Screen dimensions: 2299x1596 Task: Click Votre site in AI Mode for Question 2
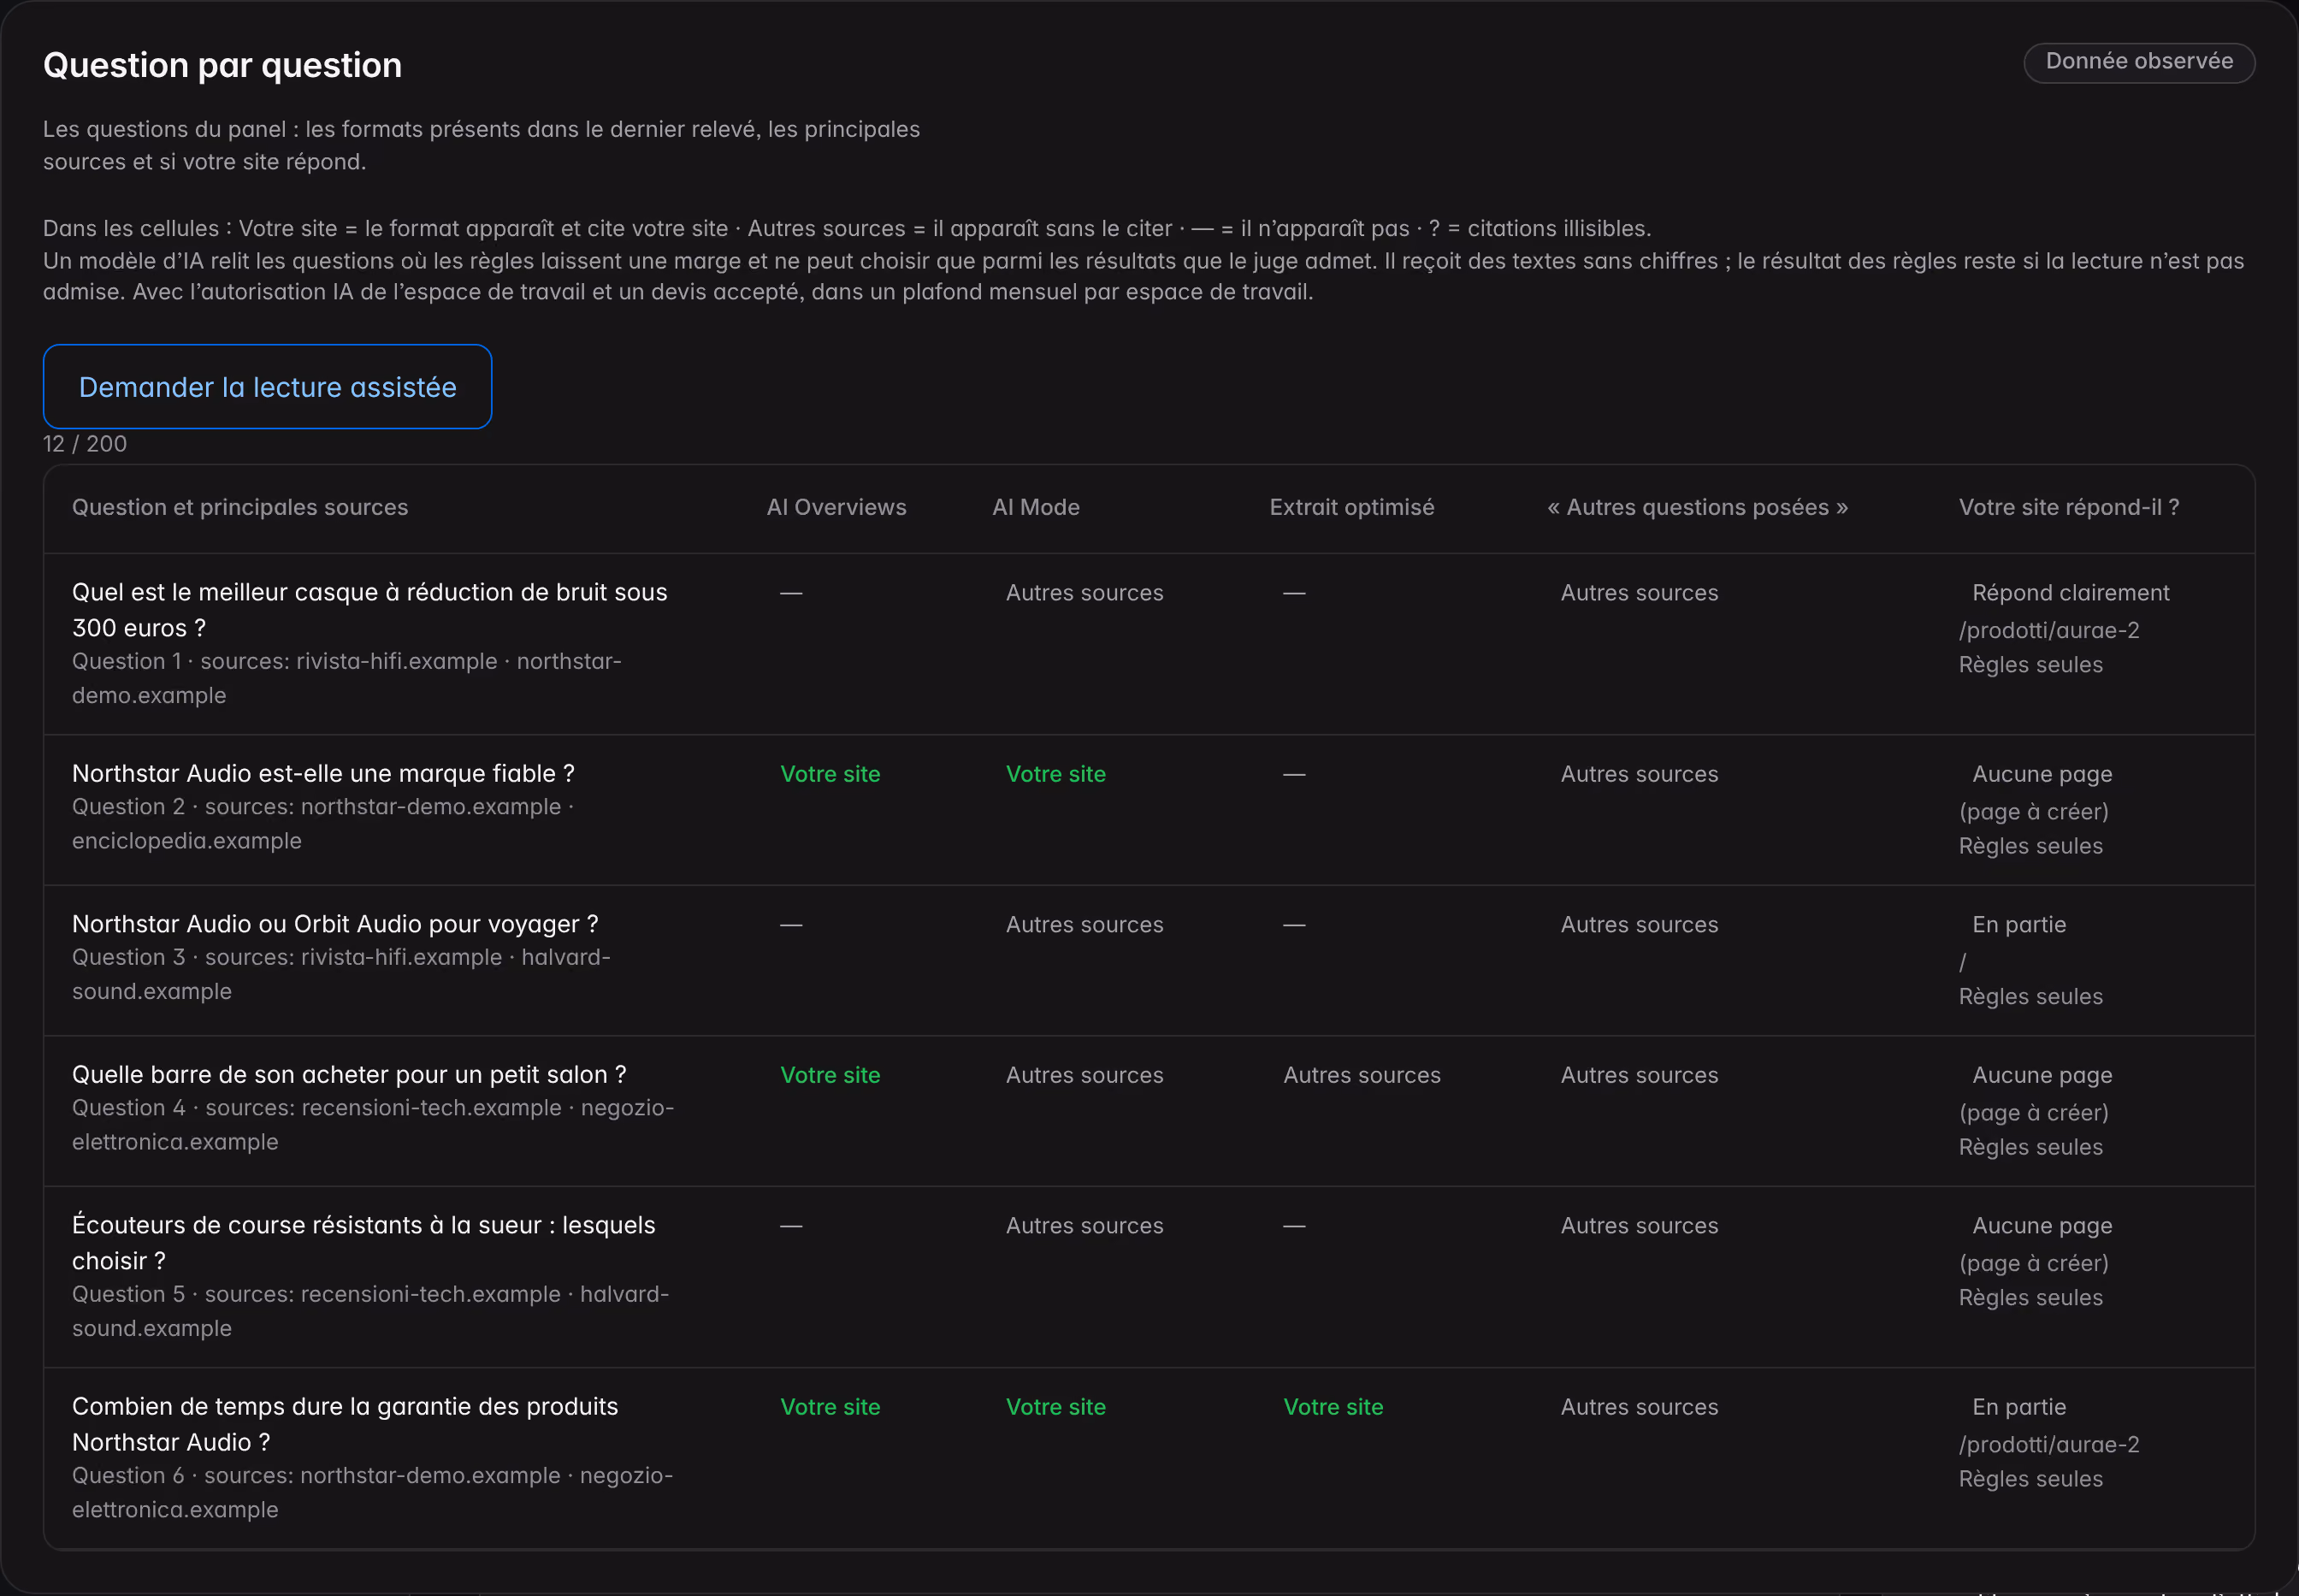(1055, 774)
